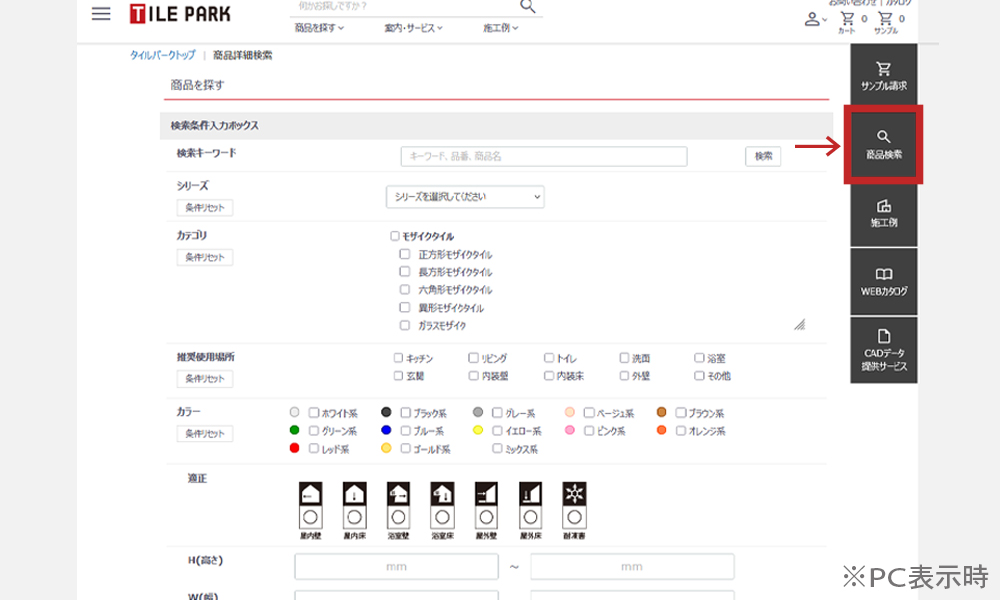This screenshot has height=600, width=1000.
Task: Open the 施工例 header menu
Action: (501, 28)
